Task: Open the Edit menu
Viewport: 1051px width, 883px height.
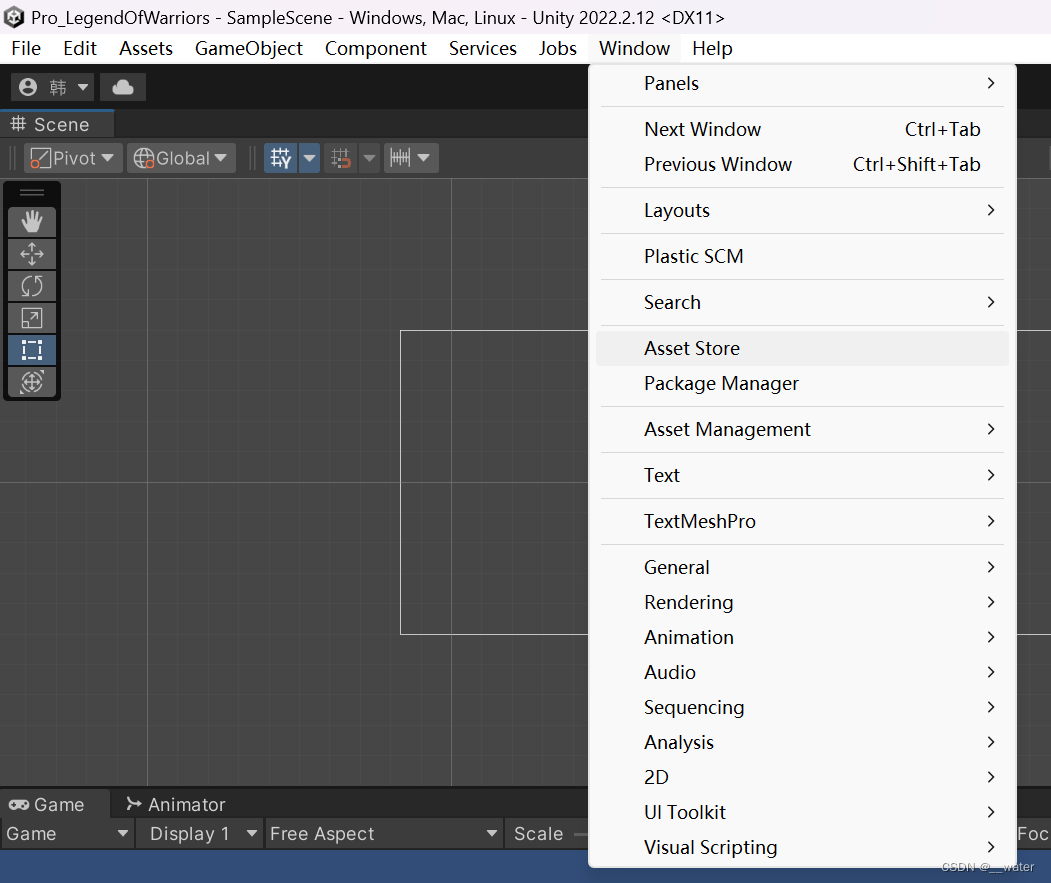Action: [x=80, y=48]
